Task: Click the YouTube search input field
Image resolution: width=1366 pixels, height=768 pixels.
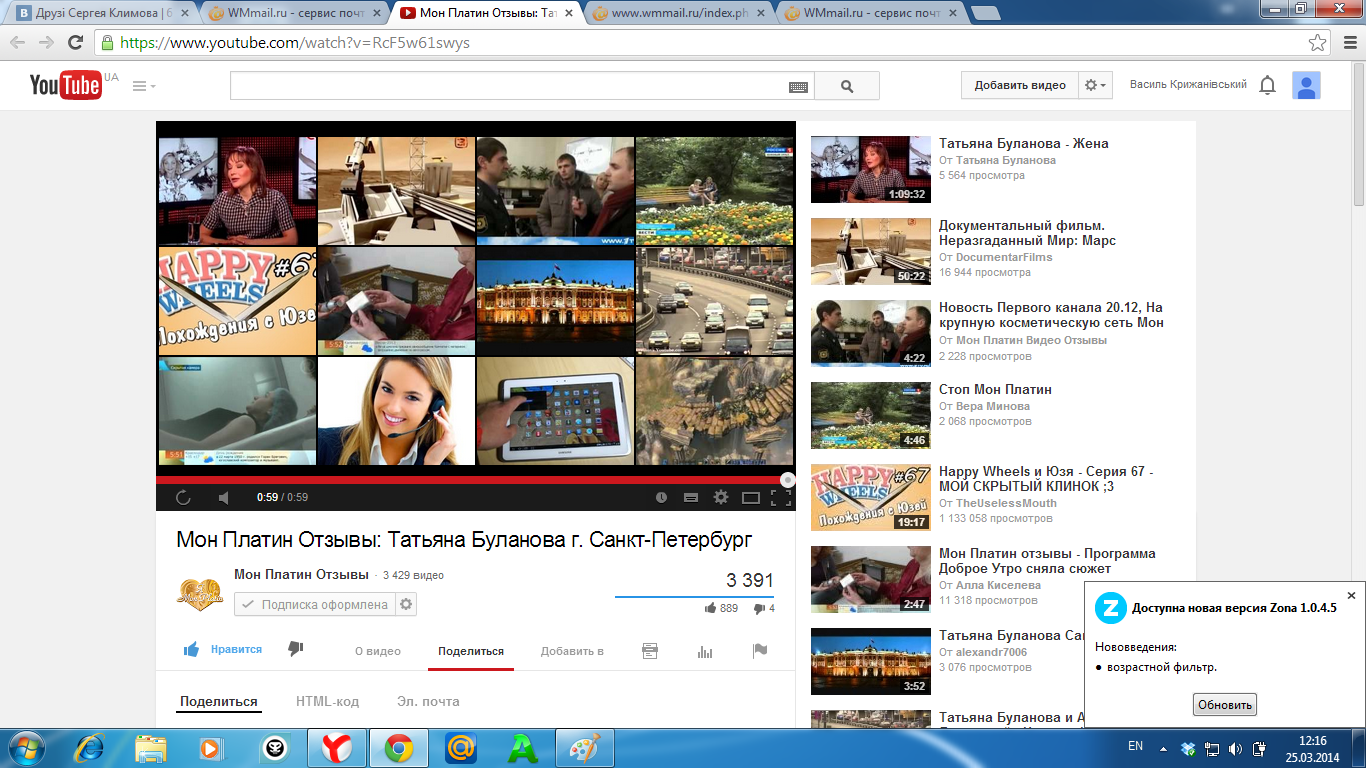Action: tap(510, 86)
